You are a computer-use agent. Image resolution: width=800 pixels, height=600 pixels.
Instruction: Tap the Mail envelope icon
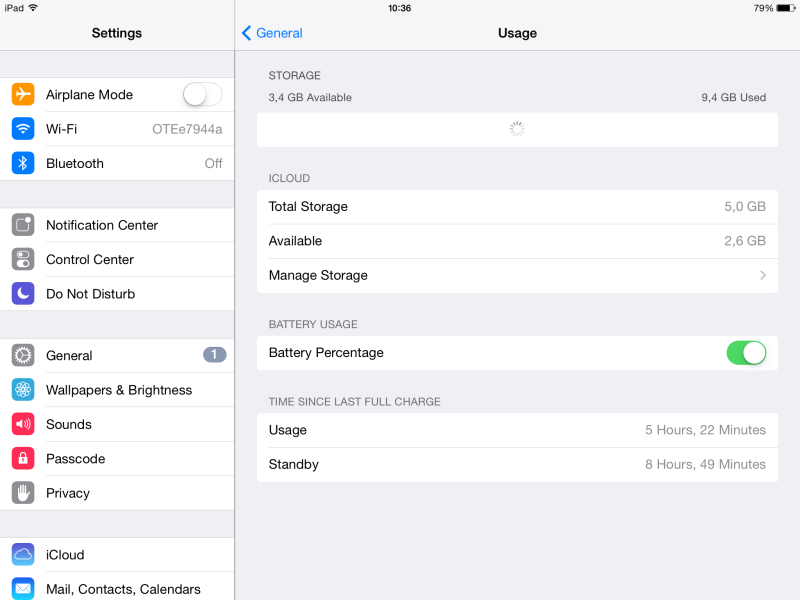point(23,589)
